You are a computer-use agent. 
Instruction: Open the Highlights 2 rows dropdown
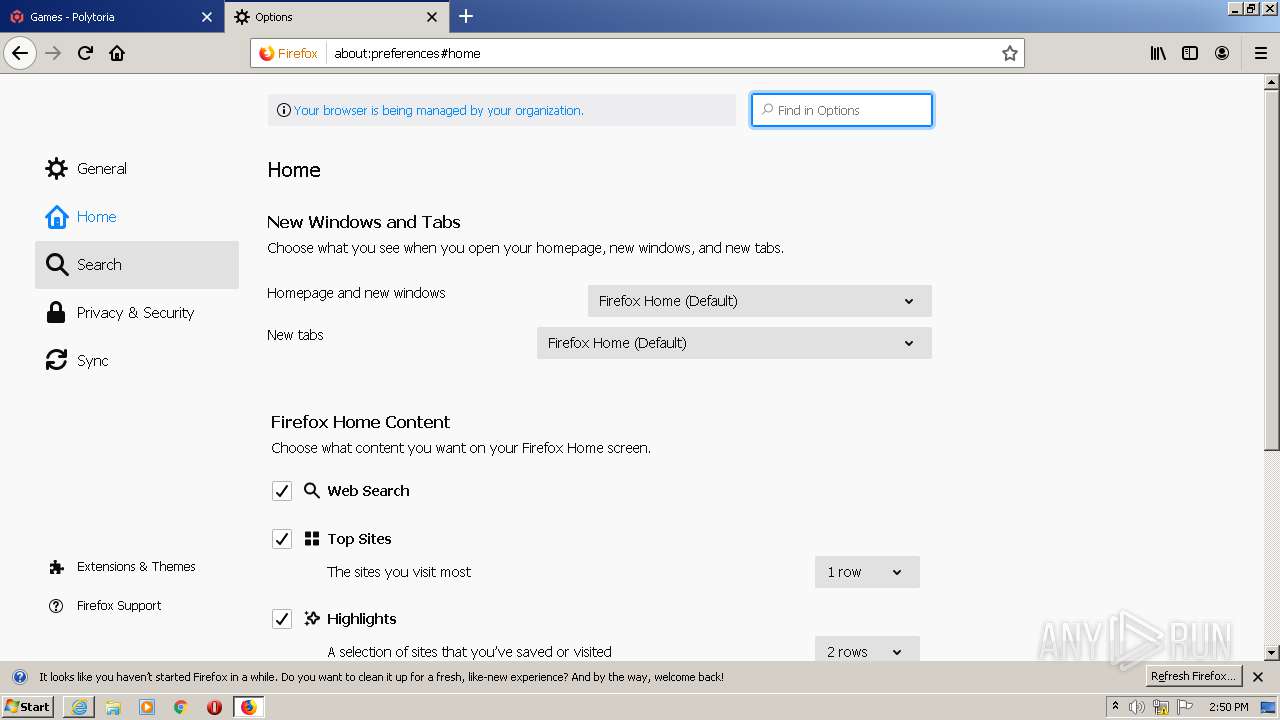point(867,649)
